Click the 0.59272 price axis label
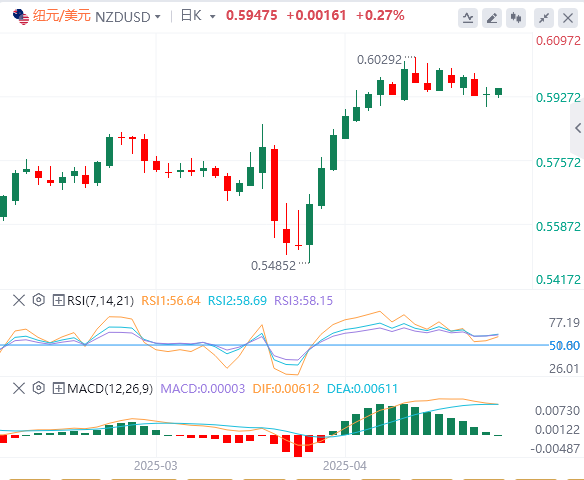 click(558, 98)
